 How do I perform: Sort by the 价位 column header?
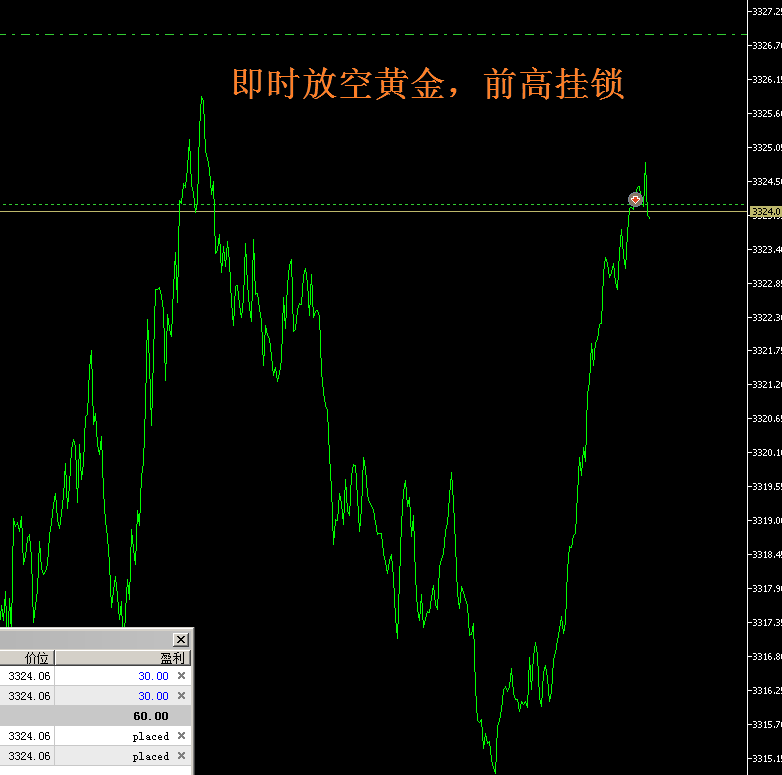point(27,658)
